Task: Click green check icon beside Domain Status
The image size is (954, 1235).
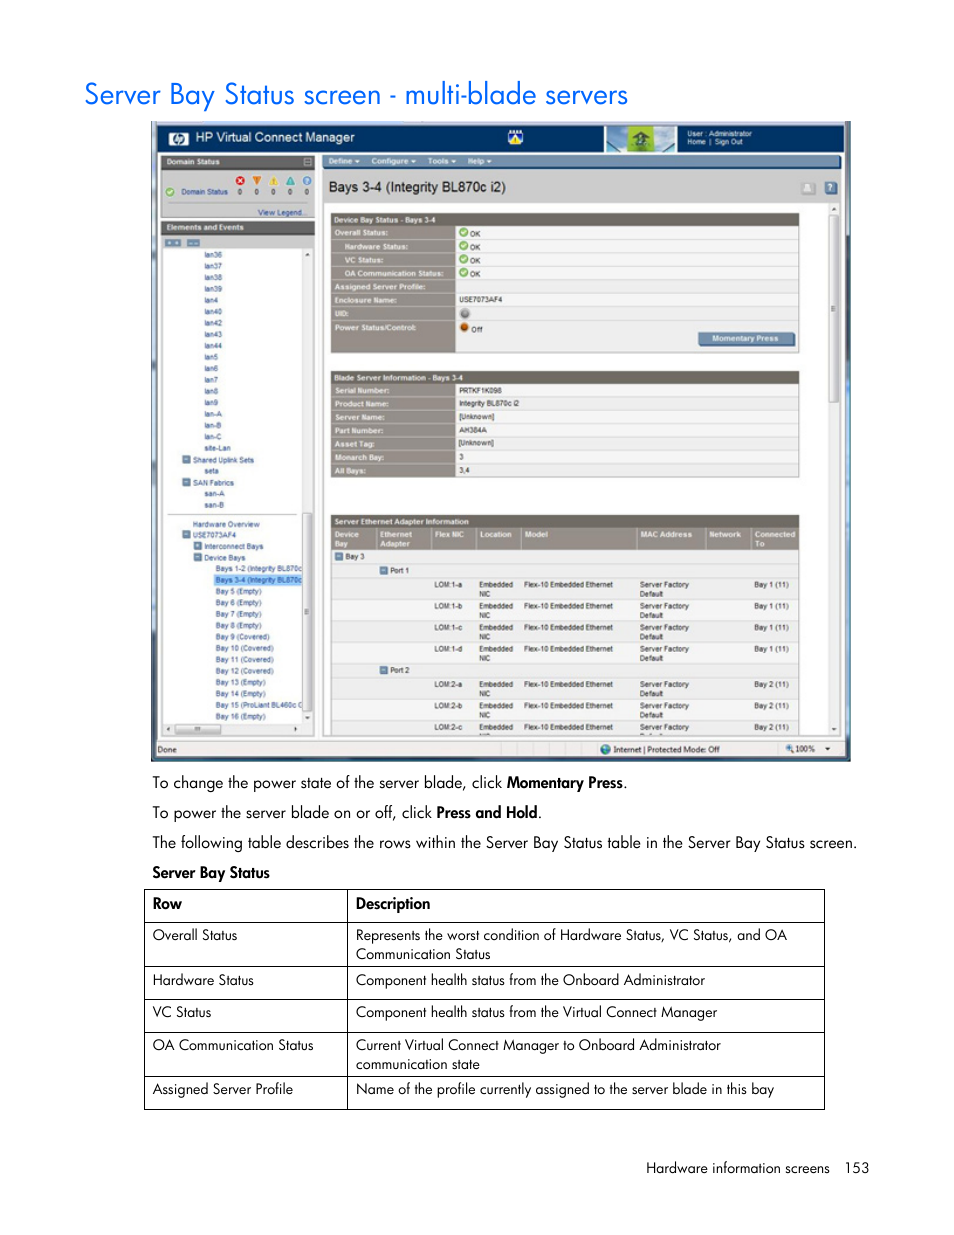Action: tap(170, 192)
